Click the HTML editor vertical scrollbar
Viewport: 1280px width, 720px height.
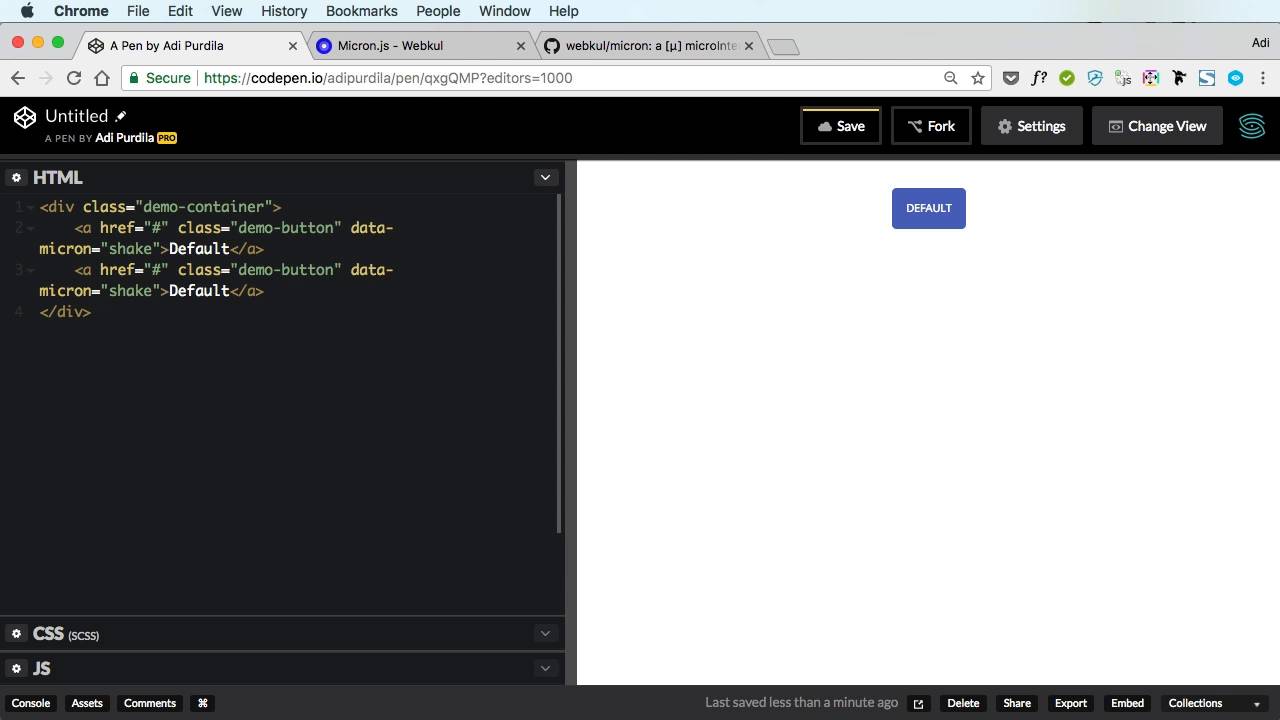tap(559, 364)
